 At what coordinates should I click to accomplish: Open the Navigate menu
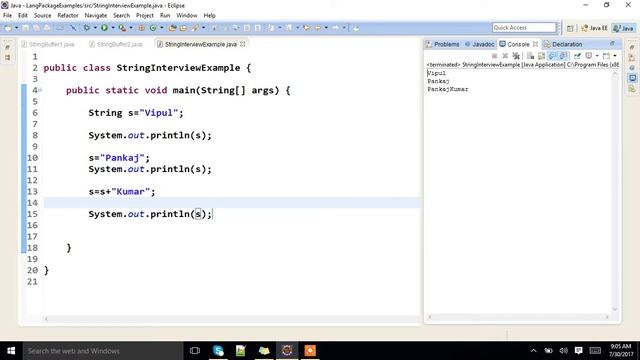point(96,16)
